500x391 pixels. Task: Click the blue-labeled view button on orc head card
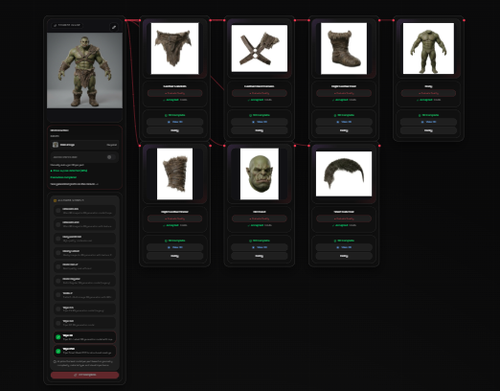click(259, 247)
